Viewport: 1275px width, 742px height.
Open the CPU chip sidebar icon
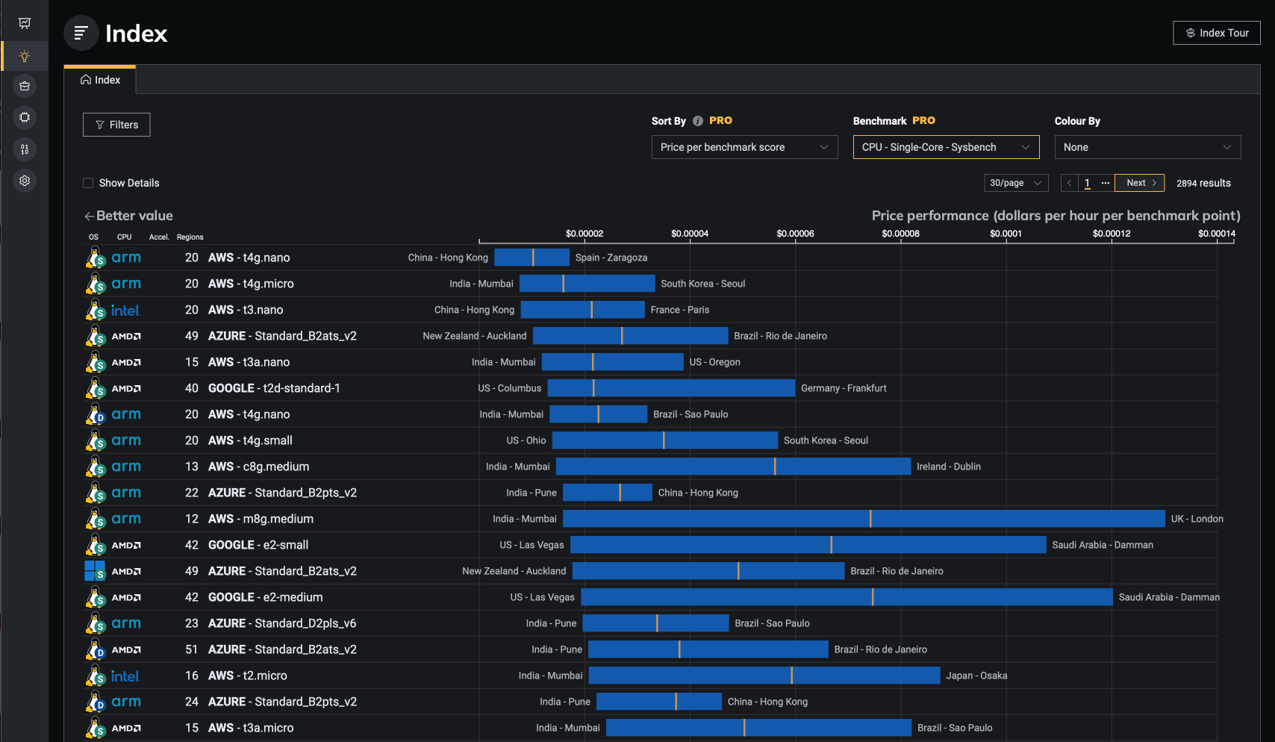(24, 117)
